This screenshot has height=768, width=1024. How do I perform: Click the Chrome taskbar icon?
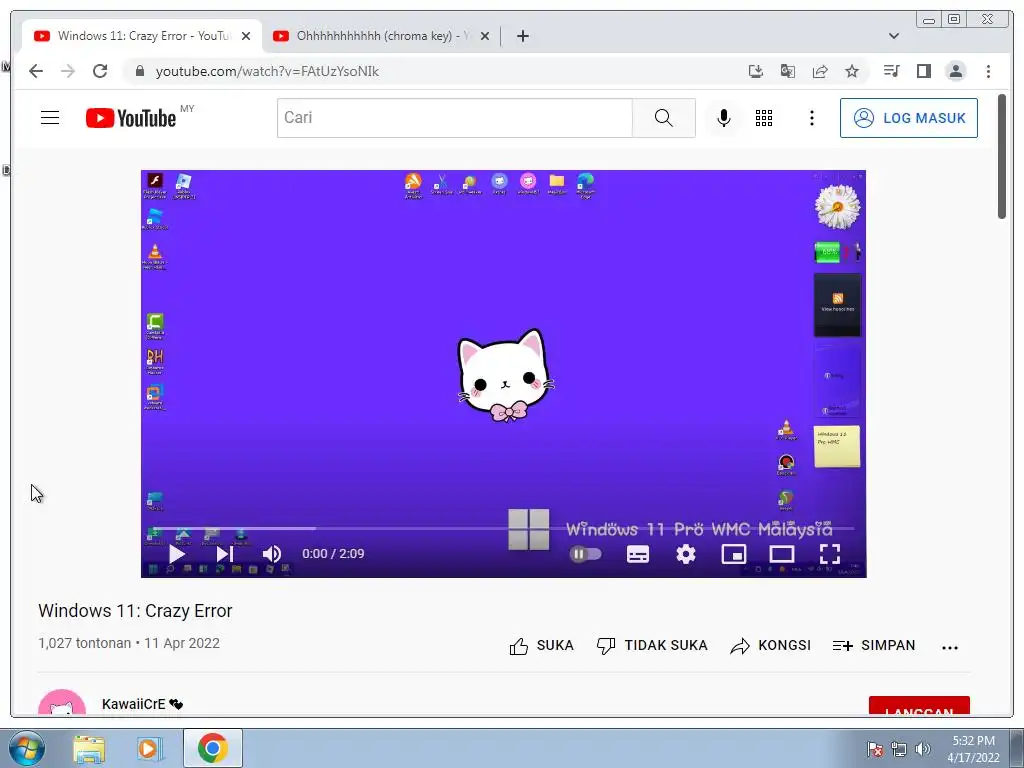coord(212,748)
